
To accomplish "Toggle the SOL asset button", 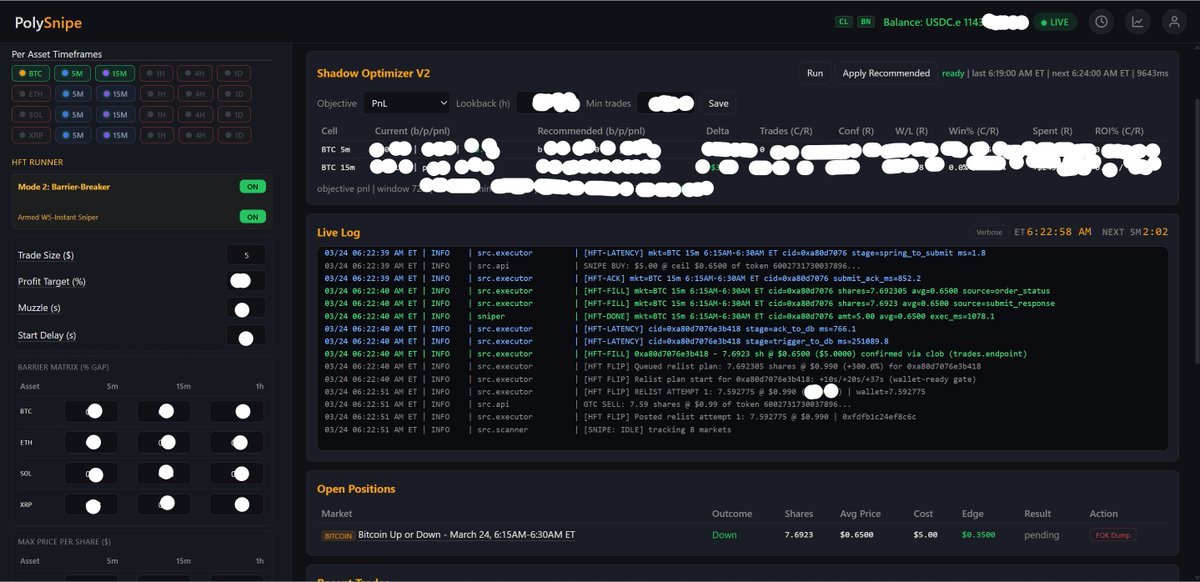I will 32,114.
